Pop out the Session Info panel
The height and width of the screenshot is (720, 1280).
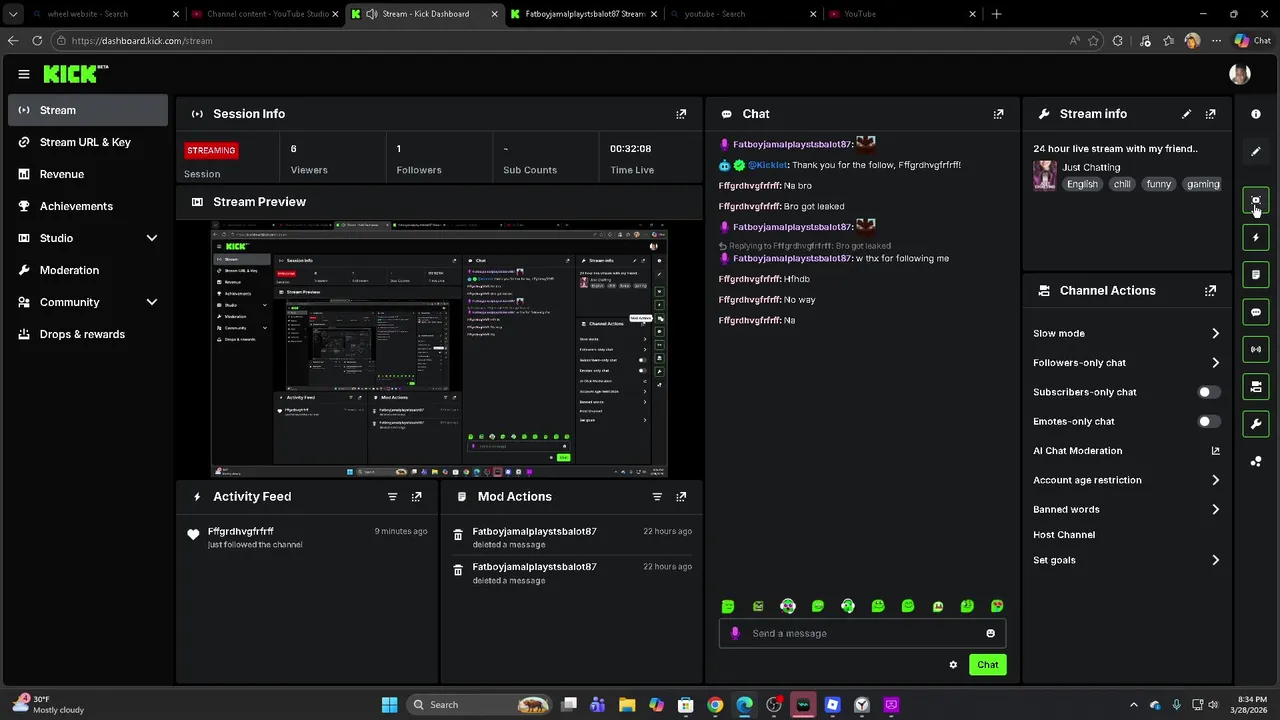coord(681,114)
